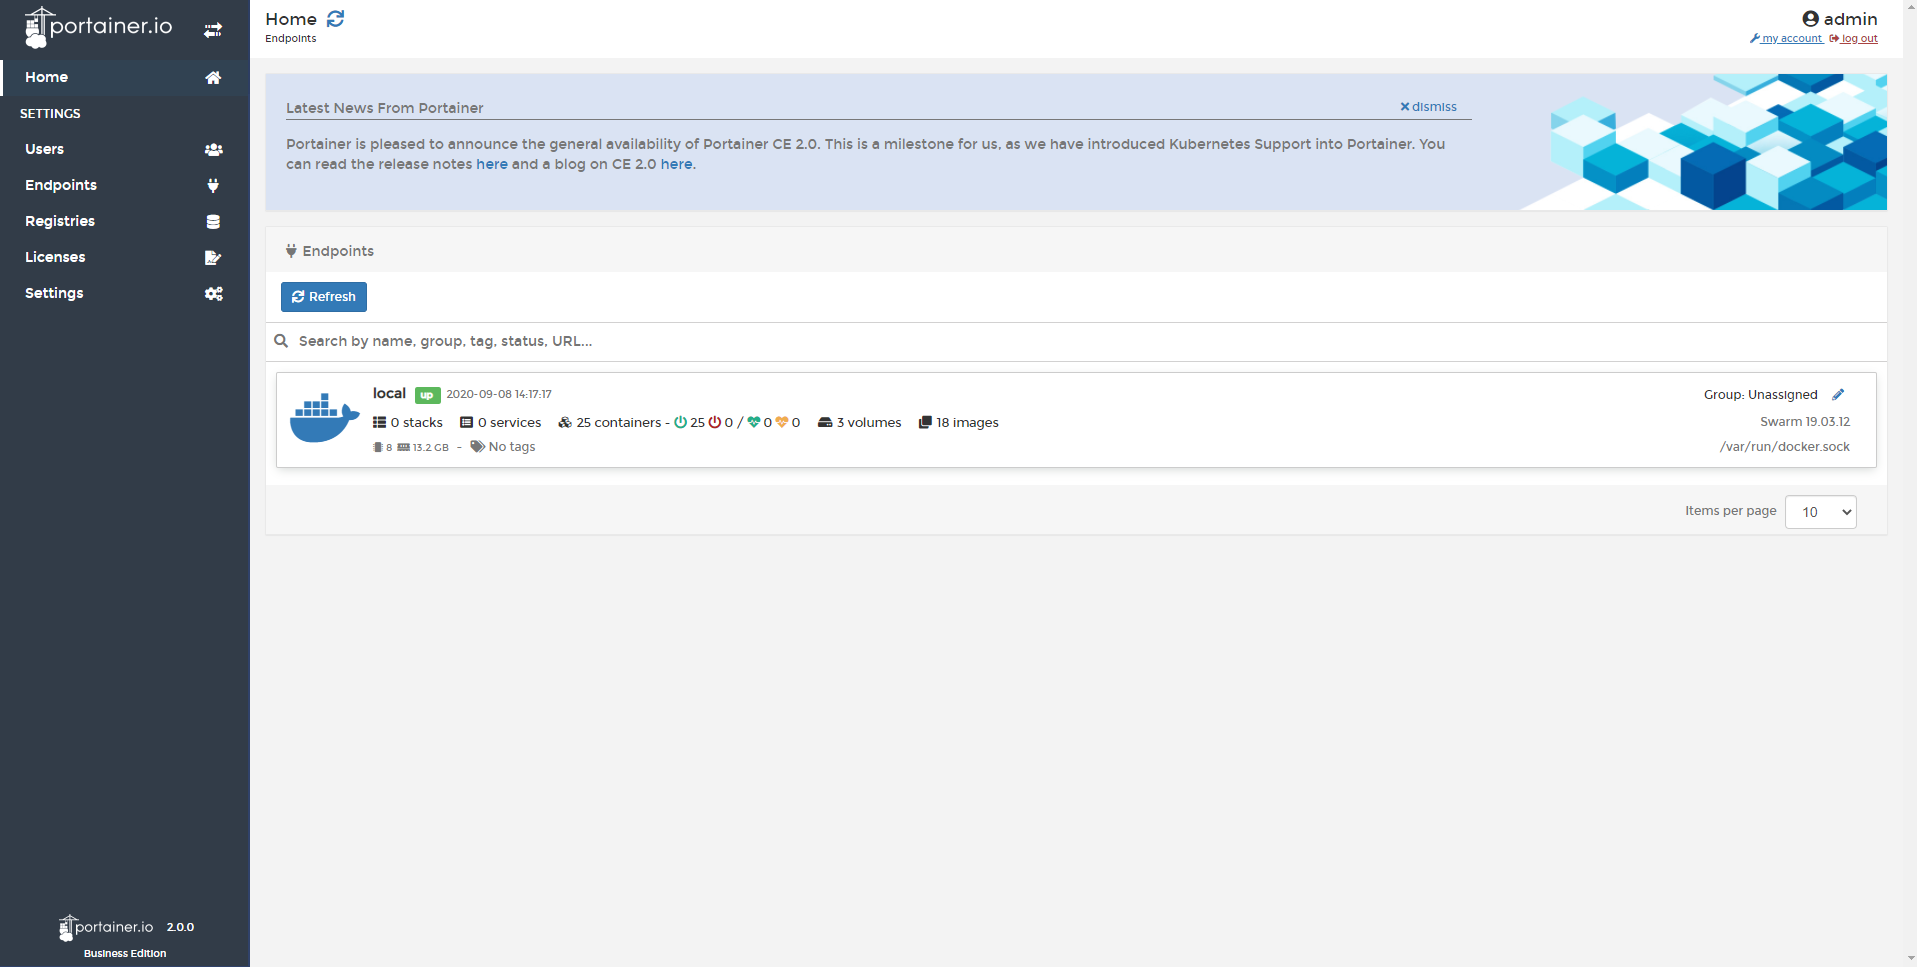Open the Items per page dropdown

pos(1820,512)
